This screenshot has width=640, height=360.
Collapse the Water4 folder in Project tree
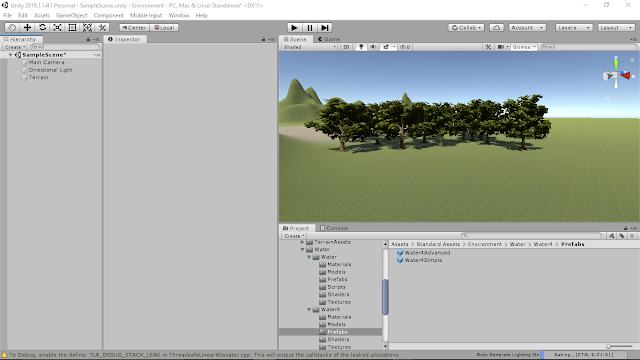tap(309, 309)
